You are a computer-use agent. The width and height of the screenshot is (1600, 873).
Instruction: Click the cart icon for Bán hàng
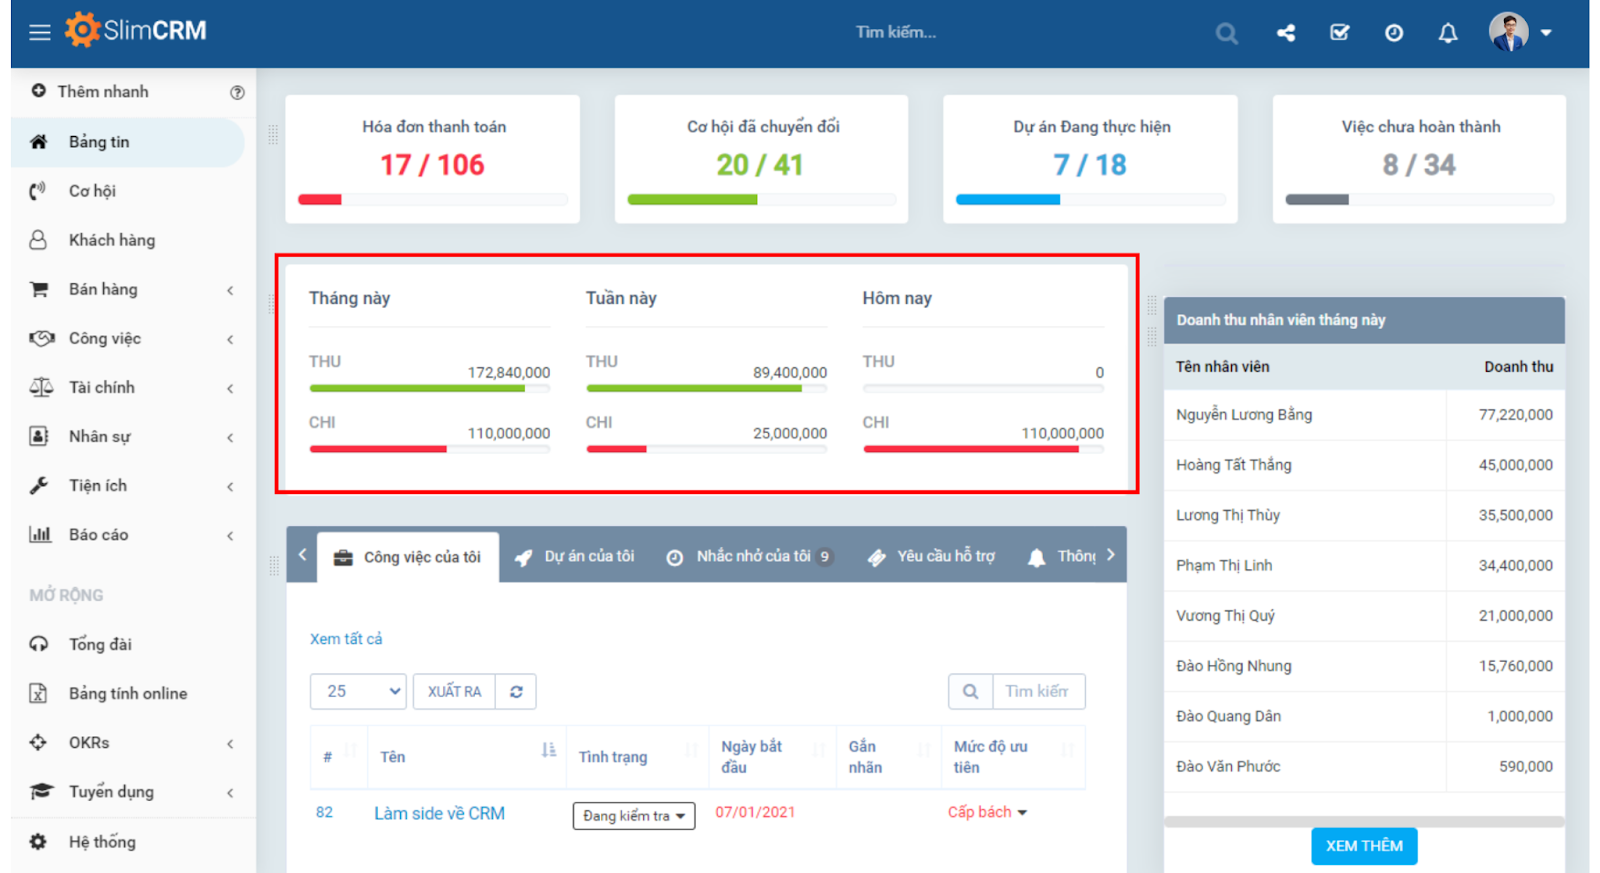39,289
